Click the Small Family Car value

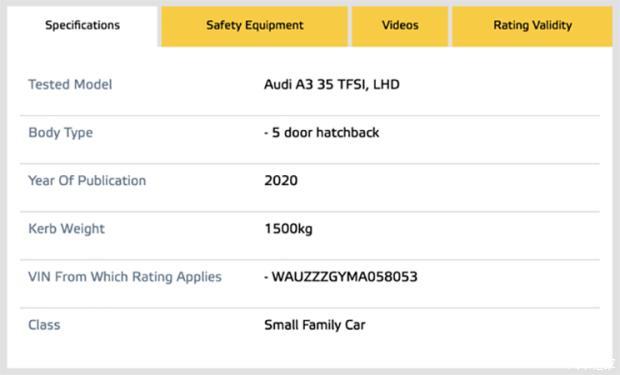315,325
